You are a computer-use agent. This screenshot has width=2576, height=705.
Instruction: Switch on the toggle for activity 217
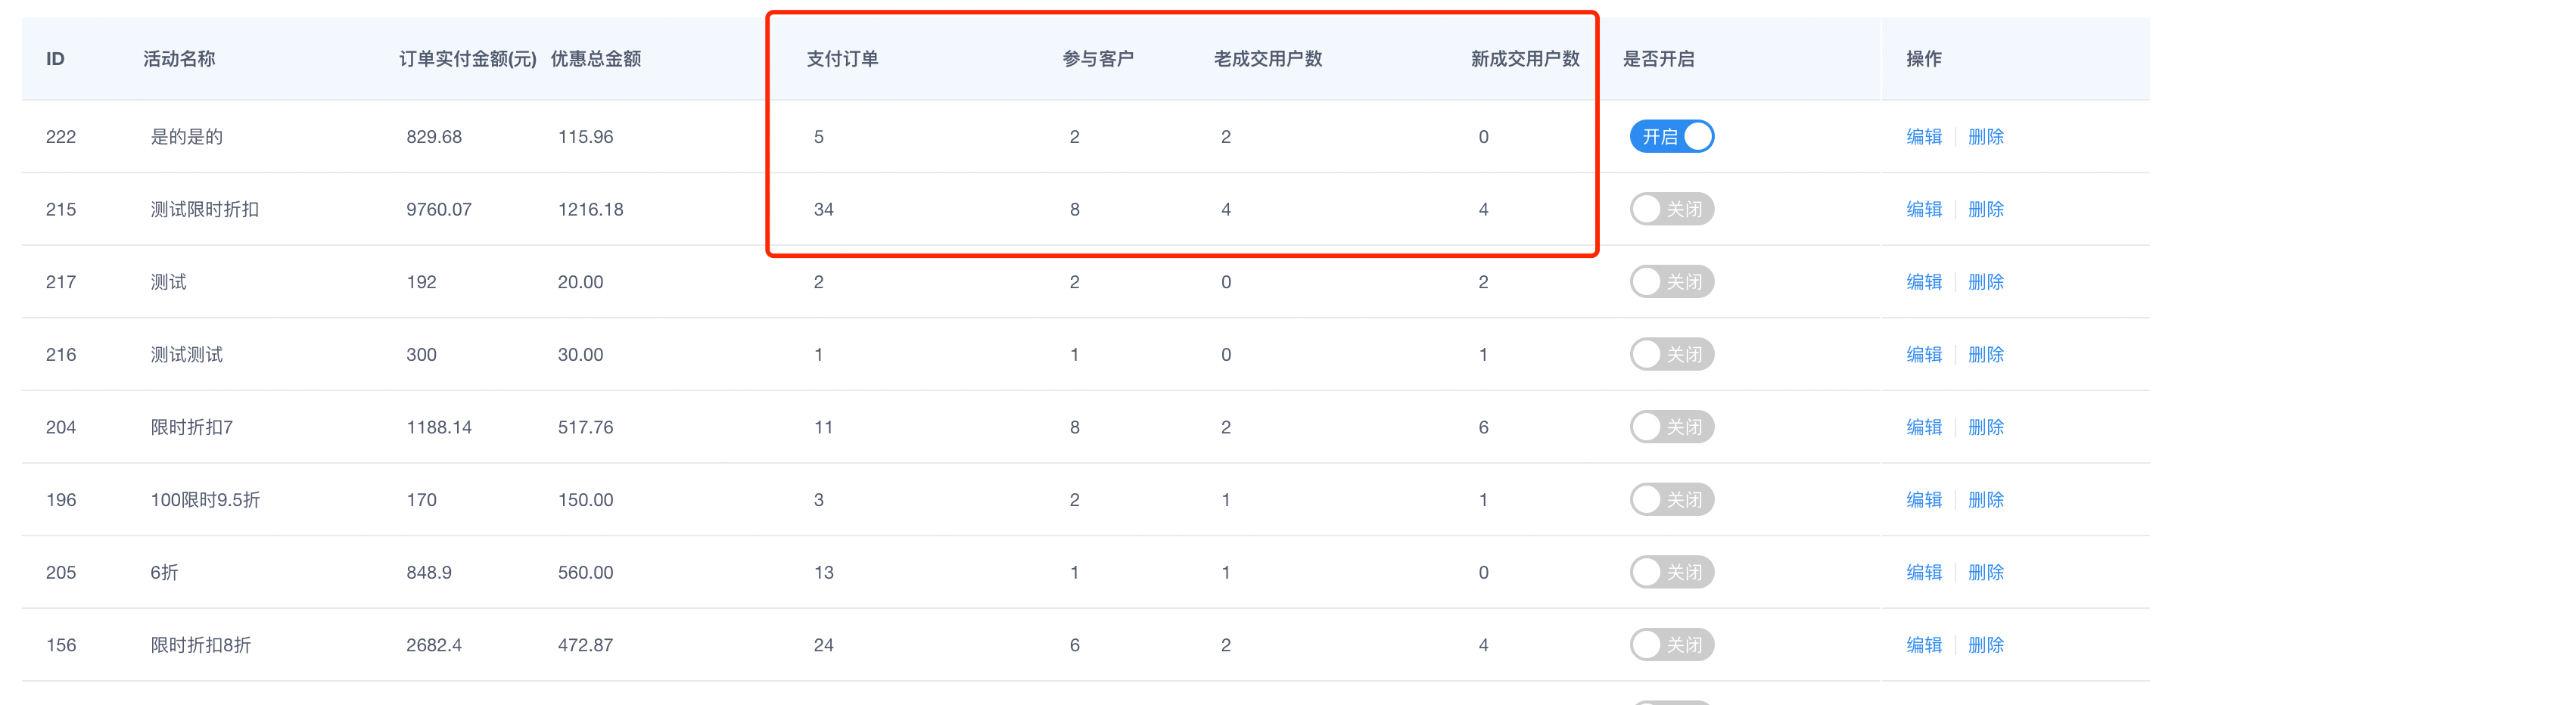(x=1671, y=282)
